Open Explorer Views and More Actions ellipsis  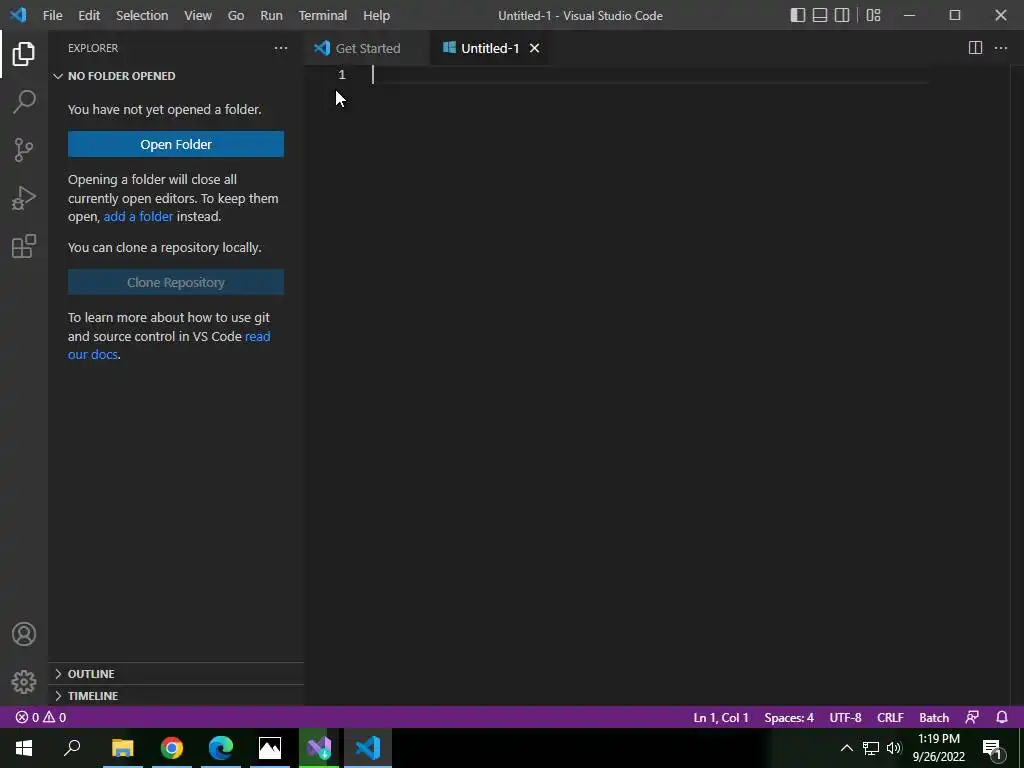[281, 48]
